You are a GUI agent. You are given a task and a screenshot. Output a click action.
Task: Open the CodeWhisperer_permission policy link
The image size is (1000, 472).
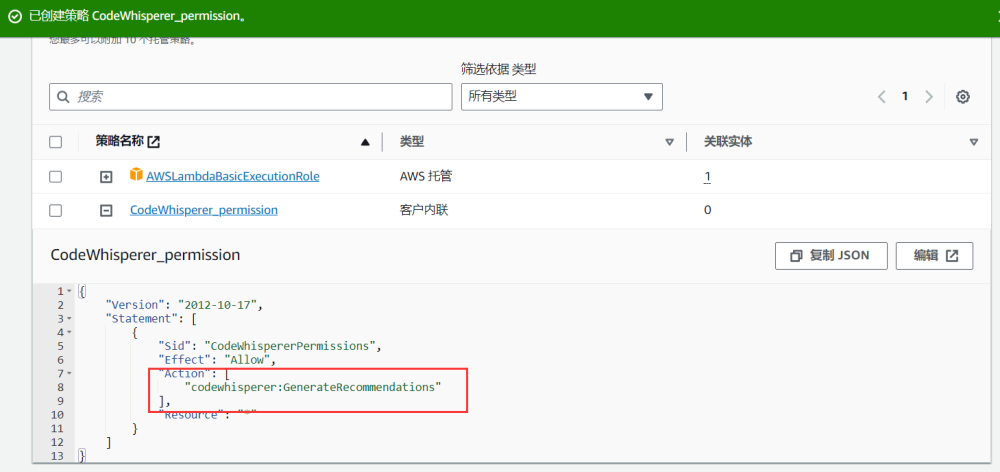click(x=203, y=210)
